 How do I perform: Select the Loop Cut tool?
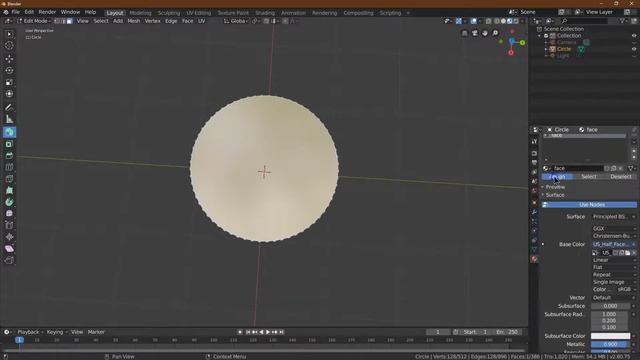[9, 167]
